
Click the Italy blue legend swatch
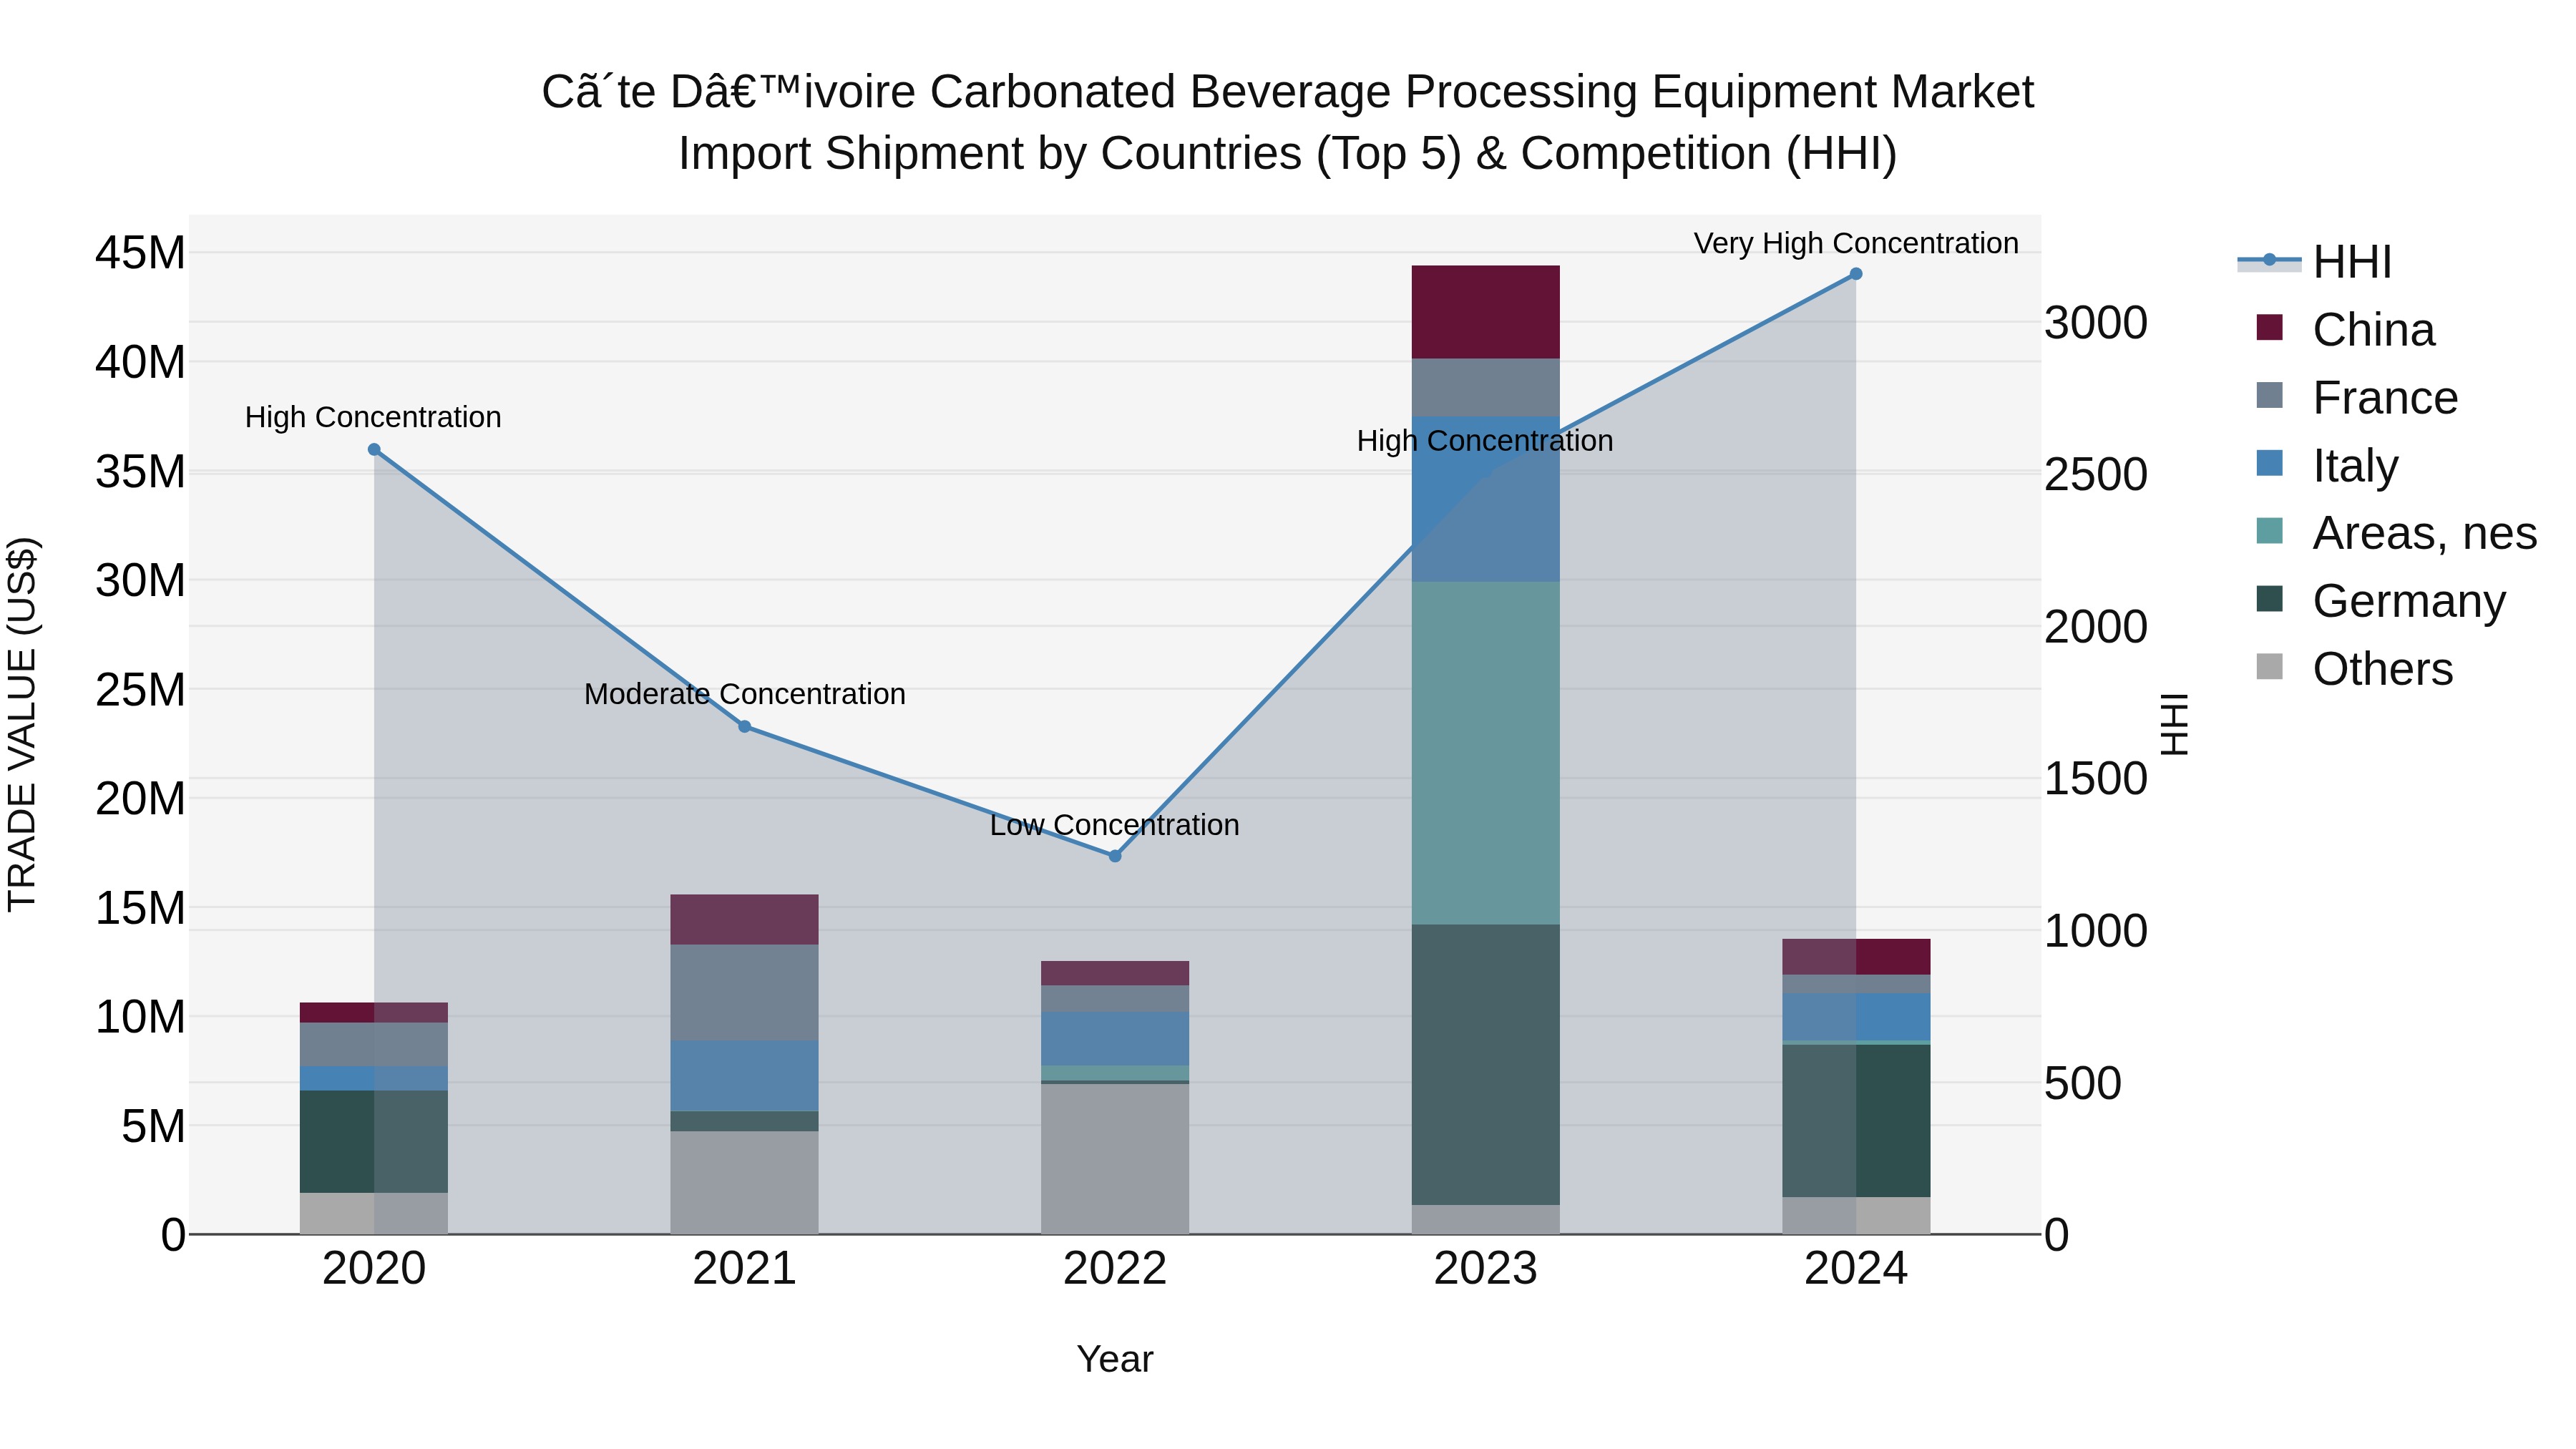coord(2270,463)
